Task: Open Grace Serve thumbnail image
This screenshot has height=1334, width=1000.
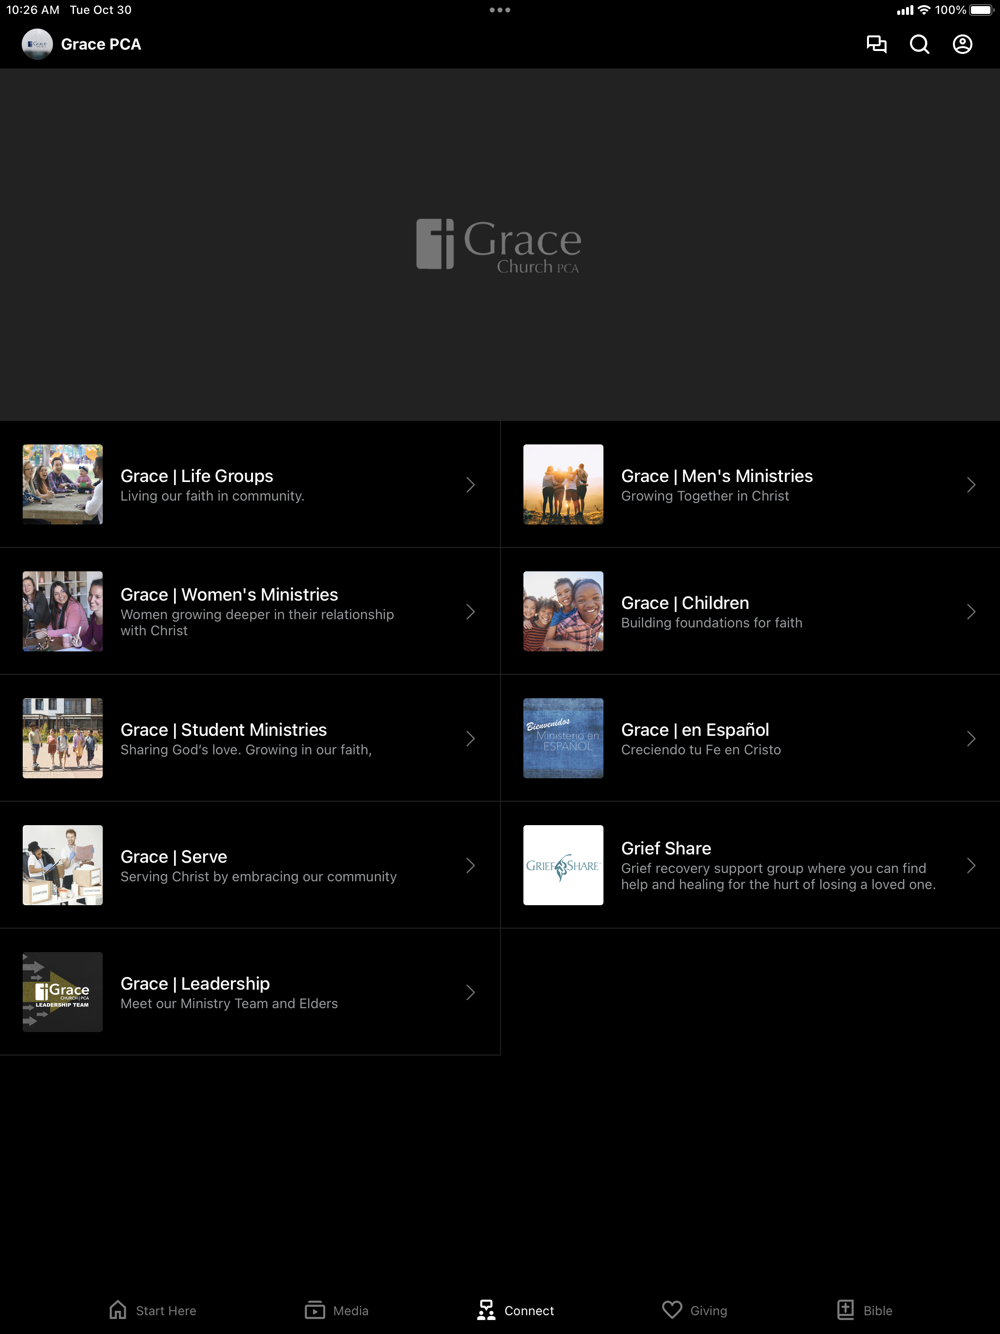Action: coord(63,865)
